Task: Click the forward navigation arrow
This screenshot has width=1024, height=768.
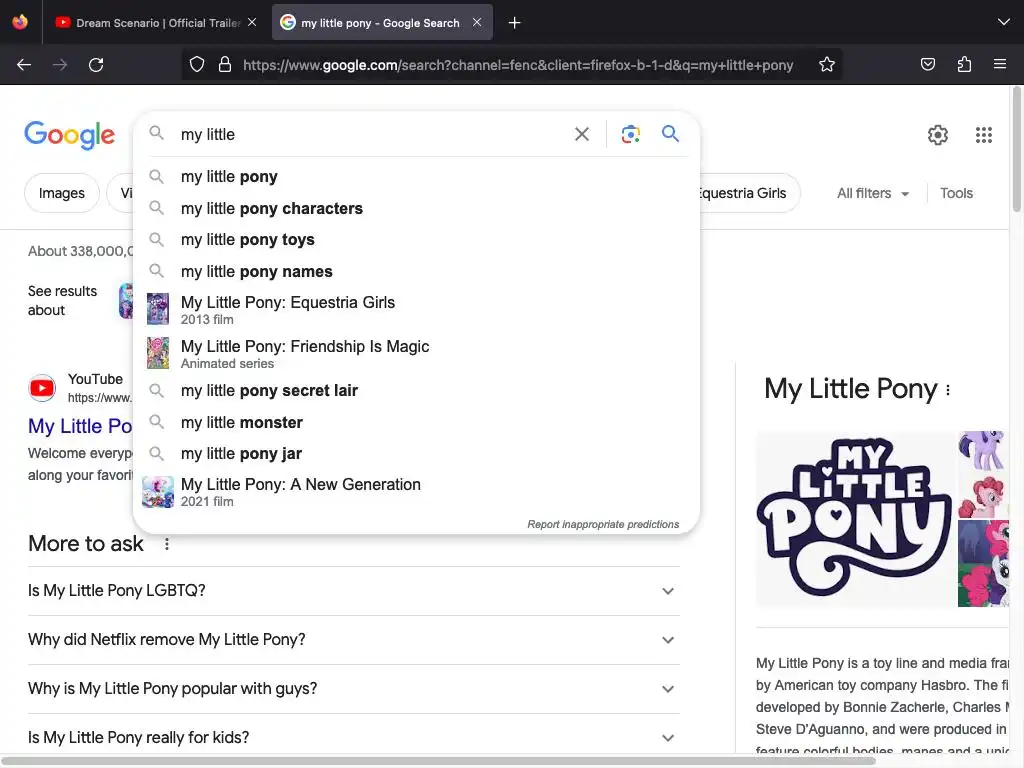Action: coord(60,65)
